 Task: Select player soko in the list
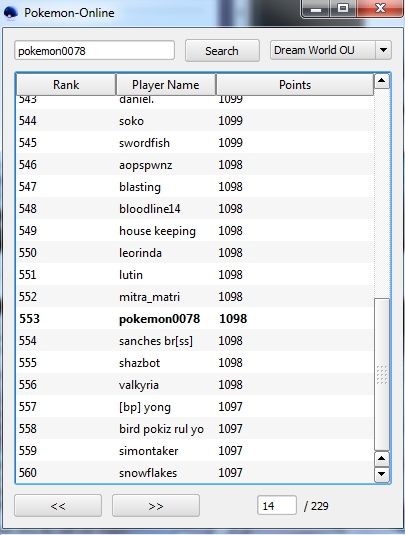[x=195, y=121]
